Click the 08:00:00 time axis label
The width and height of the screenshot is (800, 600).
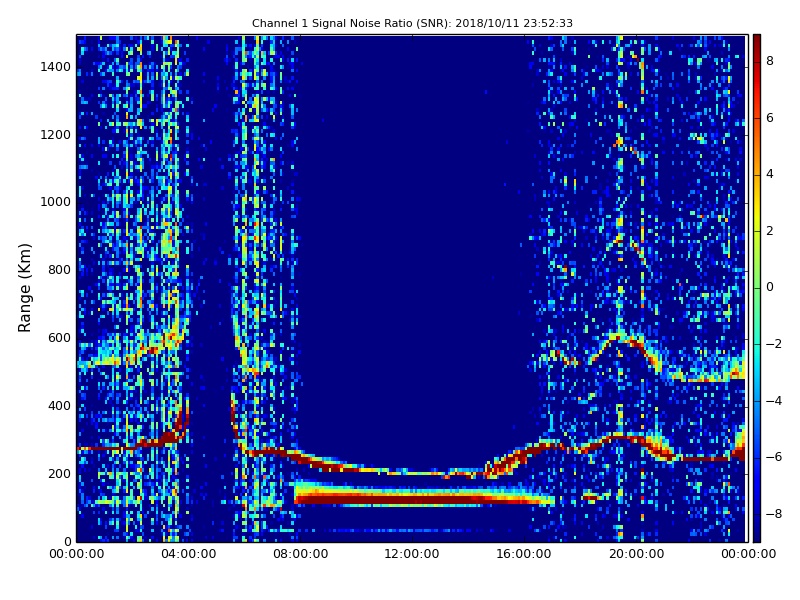tap(301, 554)
